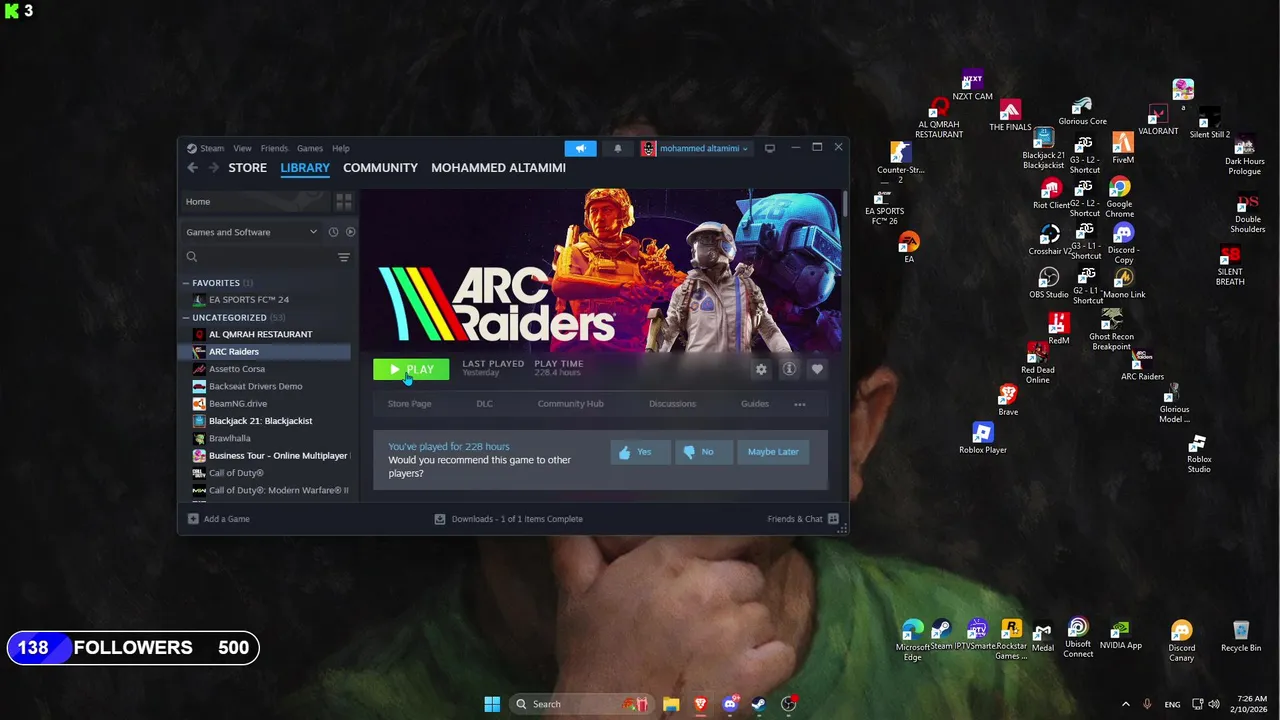
Task: Click the VALORANT desktop icon
Action: pyautogui.click(x=1158, y=119)
